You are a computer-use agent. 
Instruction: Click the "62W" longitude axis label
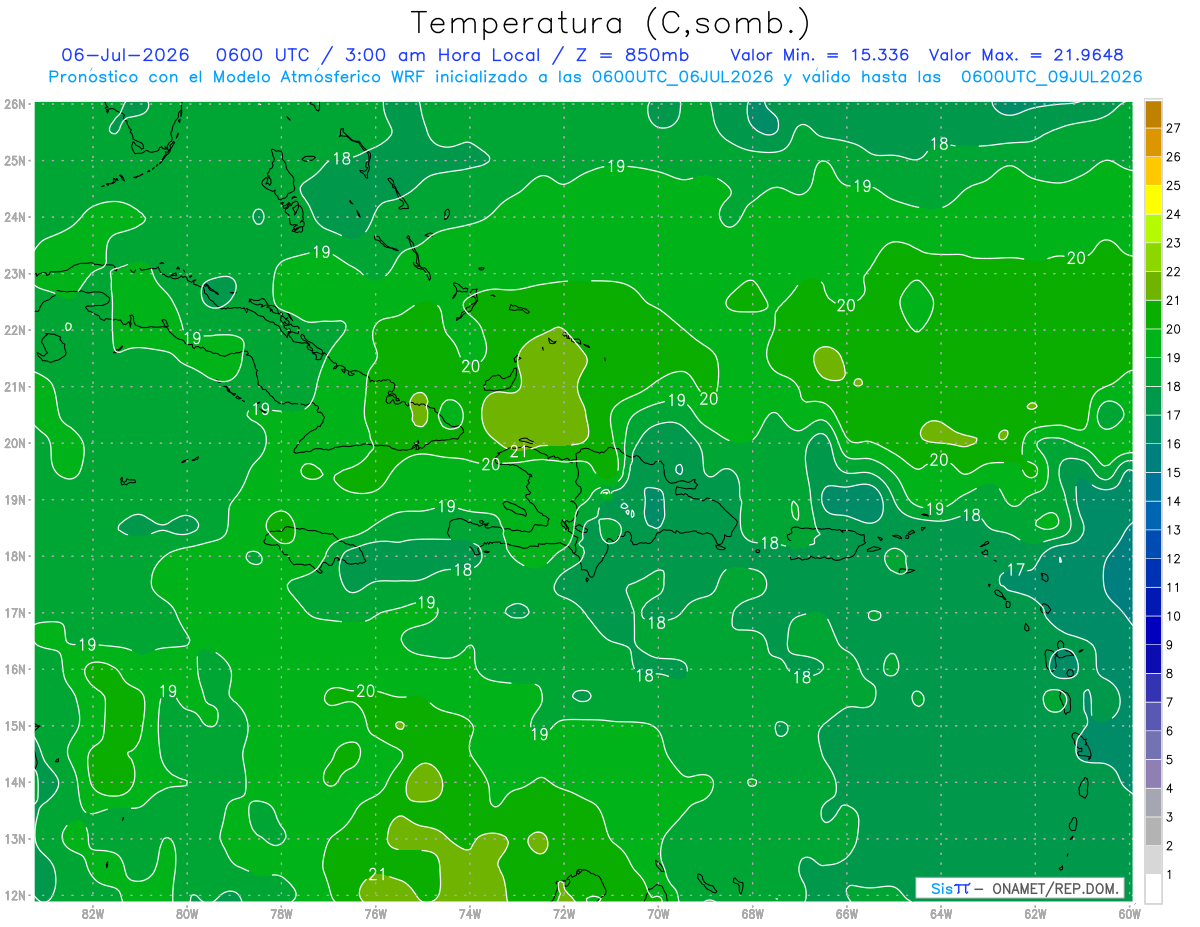[x=1034, y=913]
